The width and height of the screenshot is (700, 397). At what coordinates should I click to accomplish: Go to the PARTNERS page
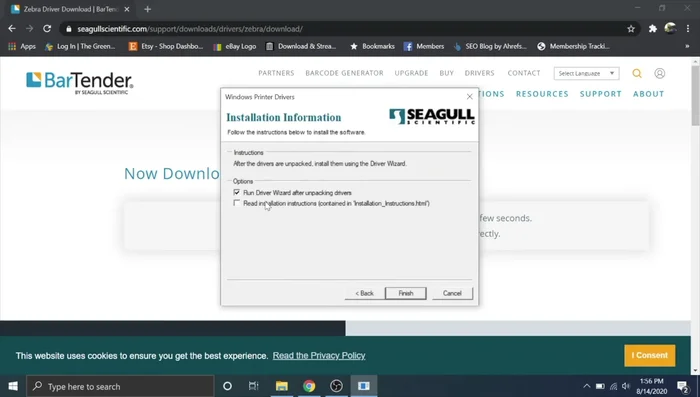click(276, 73)
